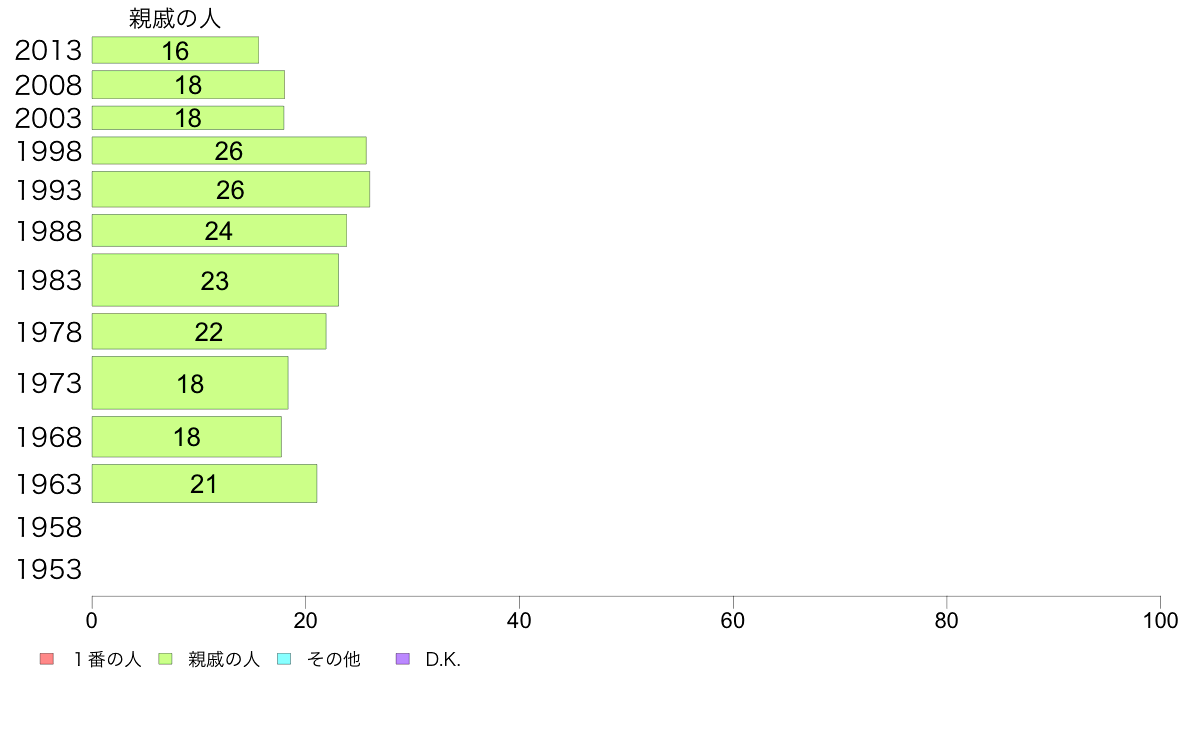
Task: Click the 1978 bar with value 22
Action: [x=209, y=332]
